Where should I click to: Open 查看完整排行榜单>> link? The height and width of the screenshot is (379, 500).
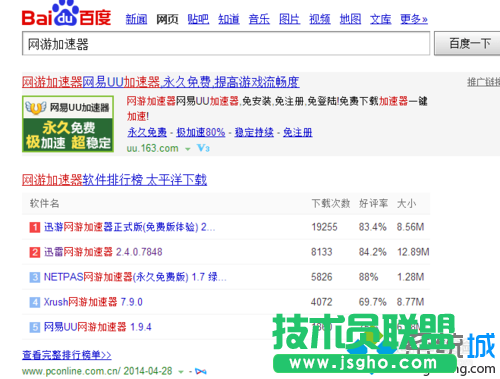pos(67,355)
